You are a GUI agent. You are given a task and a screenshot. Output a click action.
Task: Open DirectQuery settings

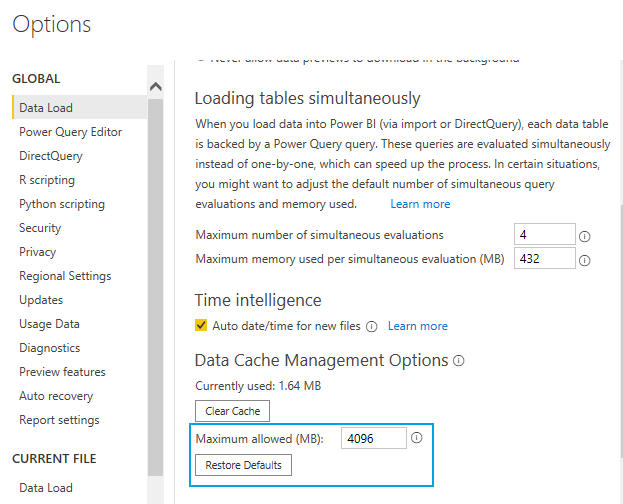51,156
